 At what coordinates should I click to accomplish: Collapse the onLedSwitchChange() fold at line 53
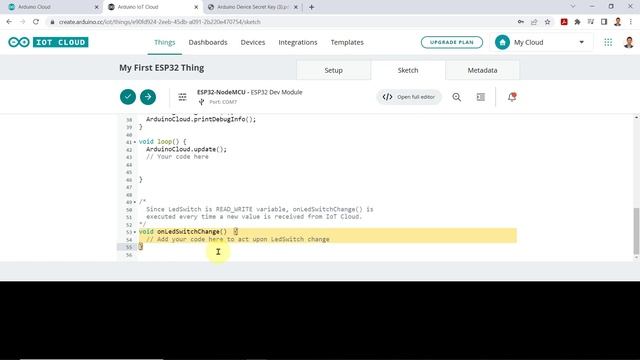(135, 232)
